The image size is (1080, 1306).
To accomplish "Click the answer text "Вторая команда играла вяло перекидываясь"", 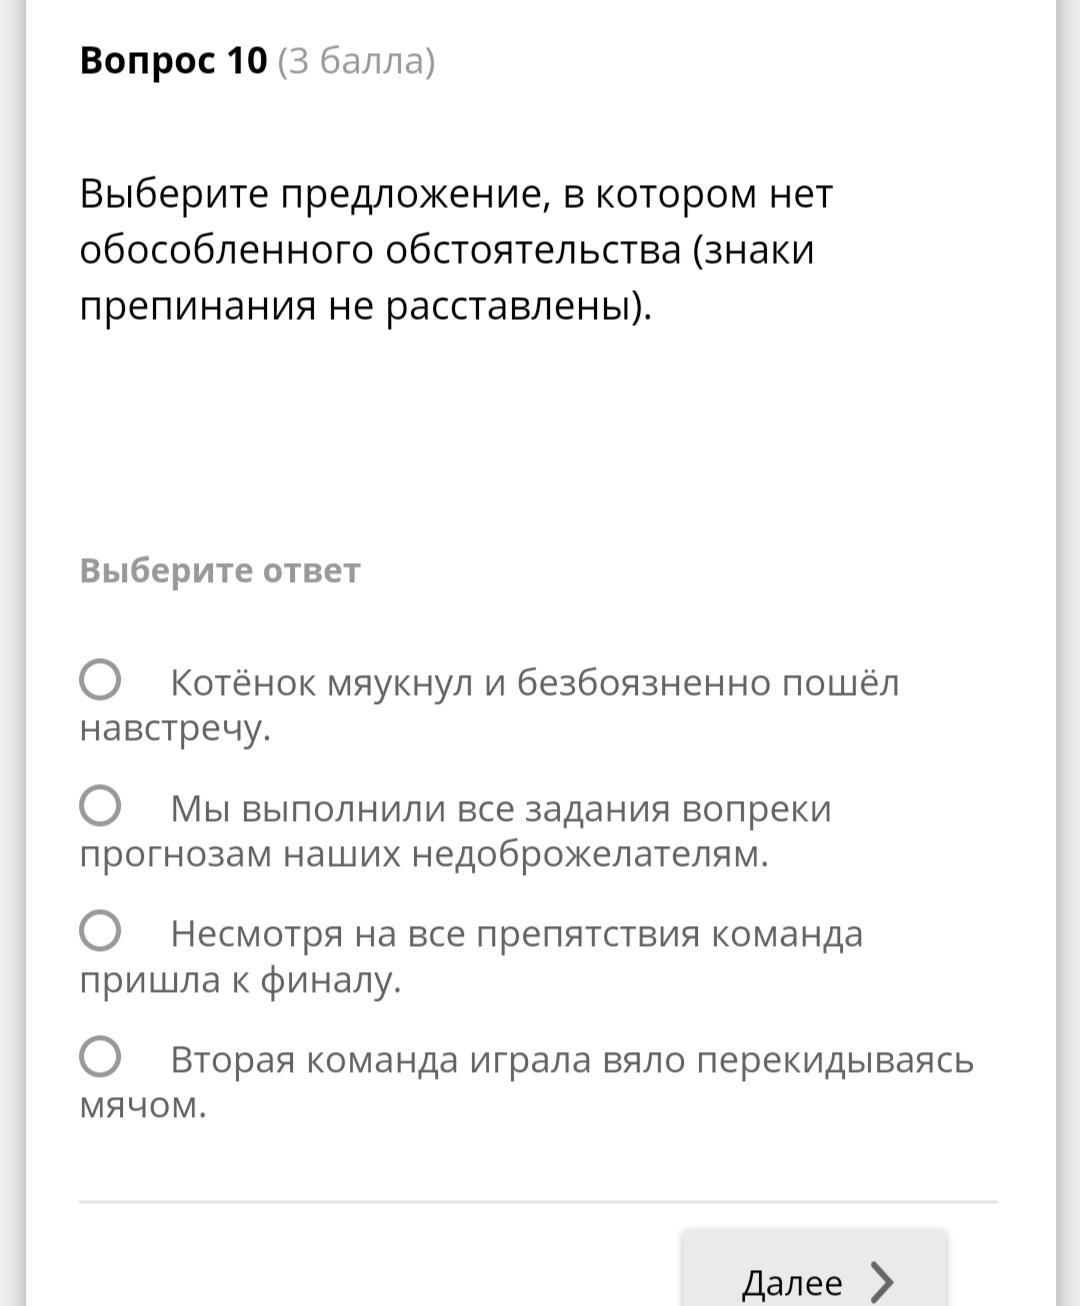I will pos(571,1059).
